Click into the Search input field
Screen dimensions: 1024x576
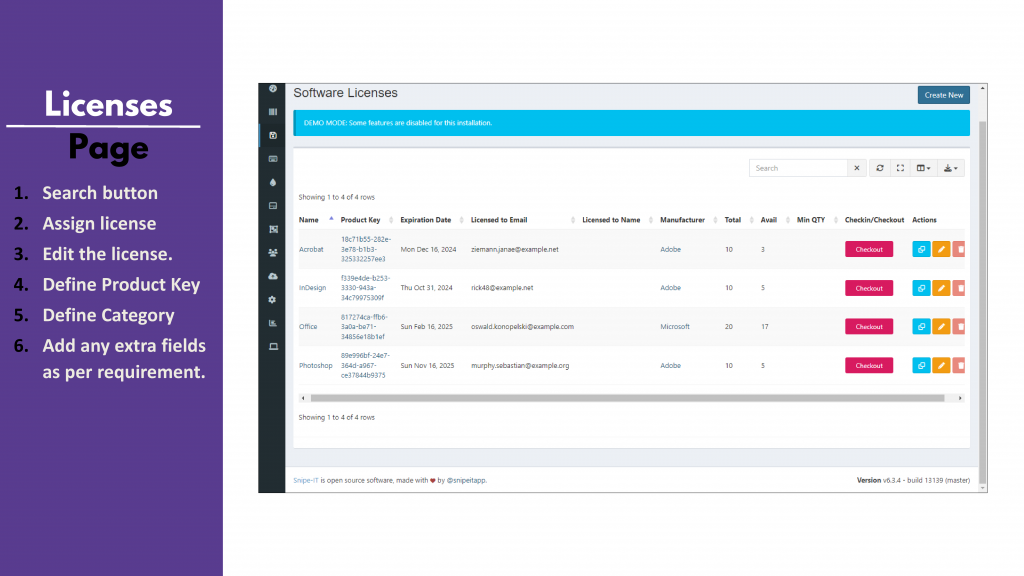[799, 168]
